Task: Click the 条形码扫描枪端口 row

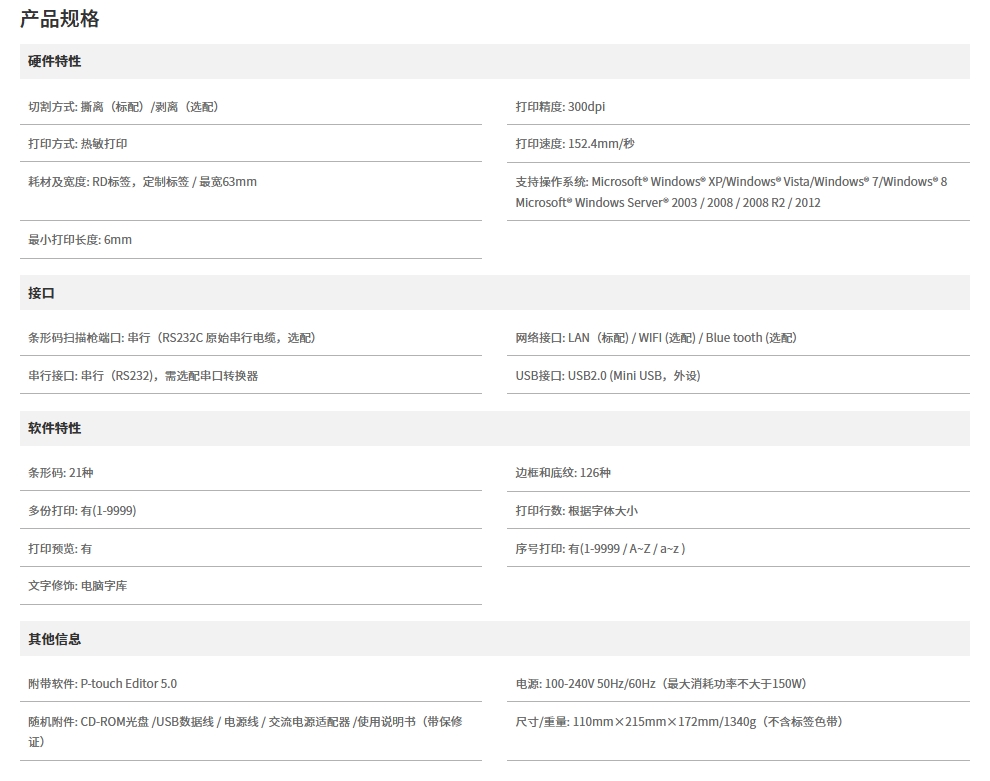Action: pyautogui.click(x=172, y=337)
